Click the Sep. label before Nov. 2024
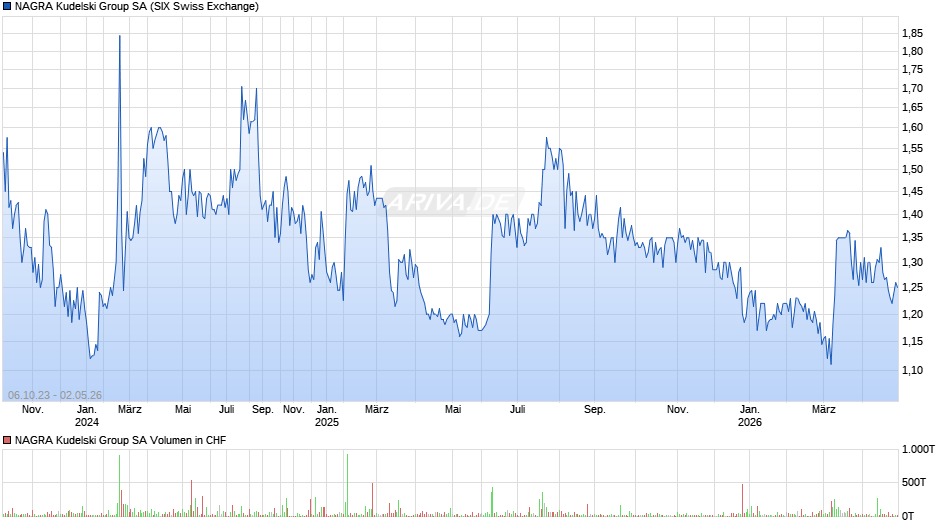This screenshot has height=526, width=940. pyautogui.click(x=263, y=410)
